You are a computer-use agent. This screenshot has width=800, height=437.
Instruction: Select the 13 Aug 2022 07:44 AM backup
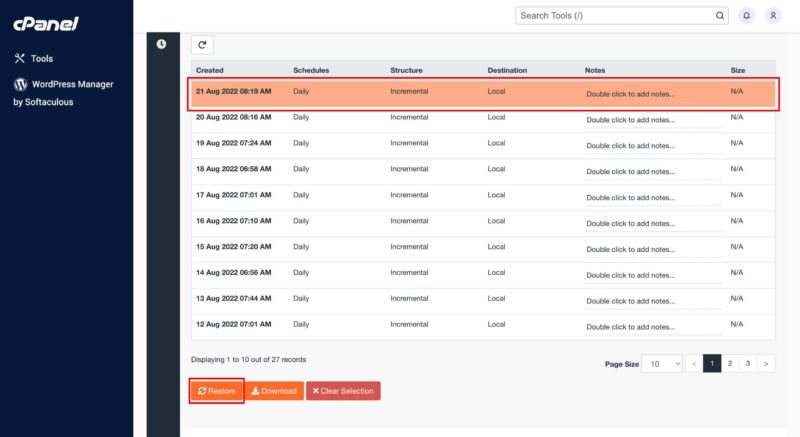[483, 301]
